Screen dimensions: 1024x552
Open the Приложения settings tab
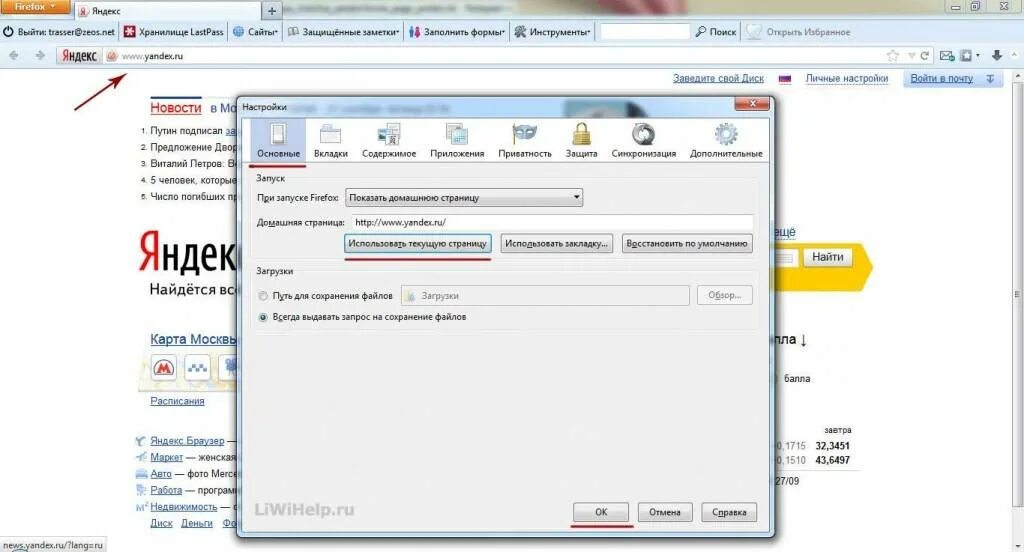[457, 140]
